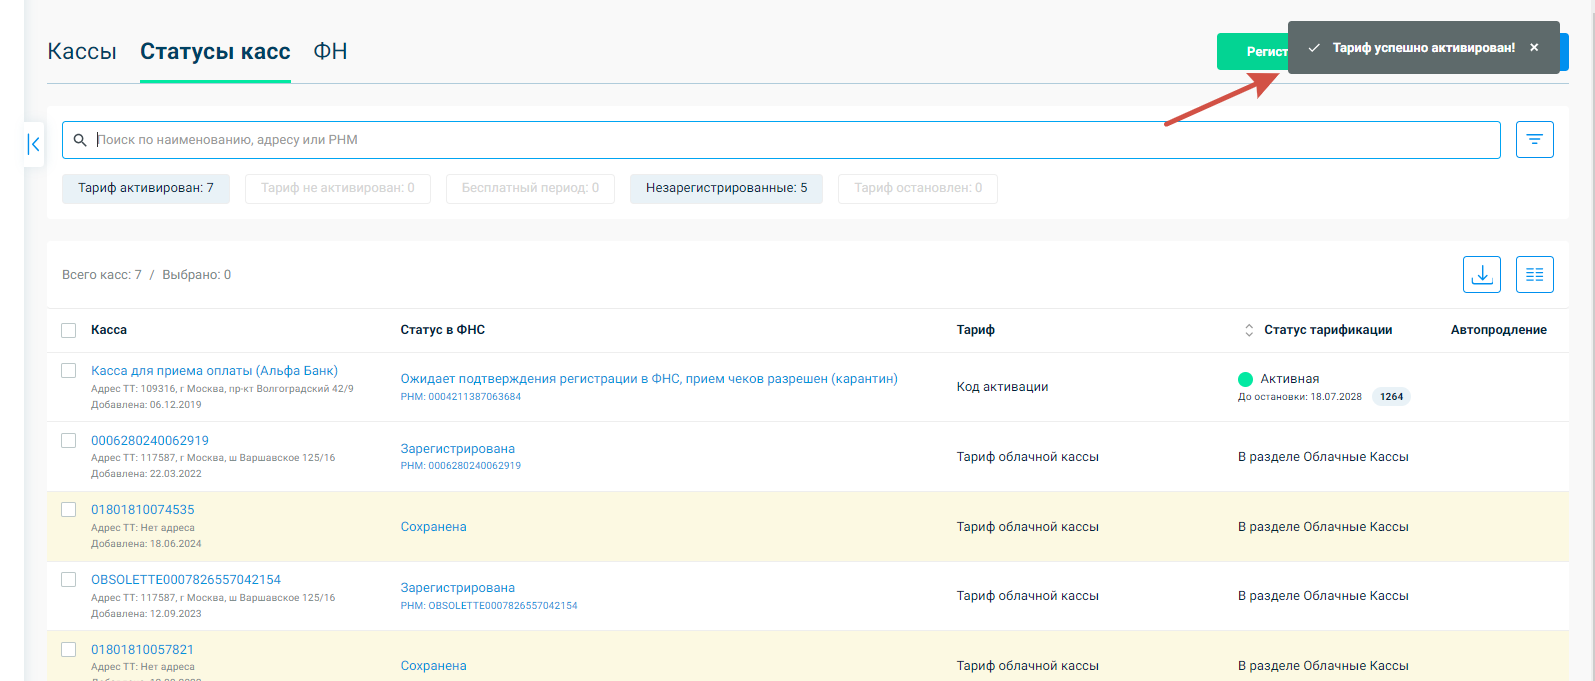Click the 1264 days badge
The image size is (1595, 681).
[1391, 397]
